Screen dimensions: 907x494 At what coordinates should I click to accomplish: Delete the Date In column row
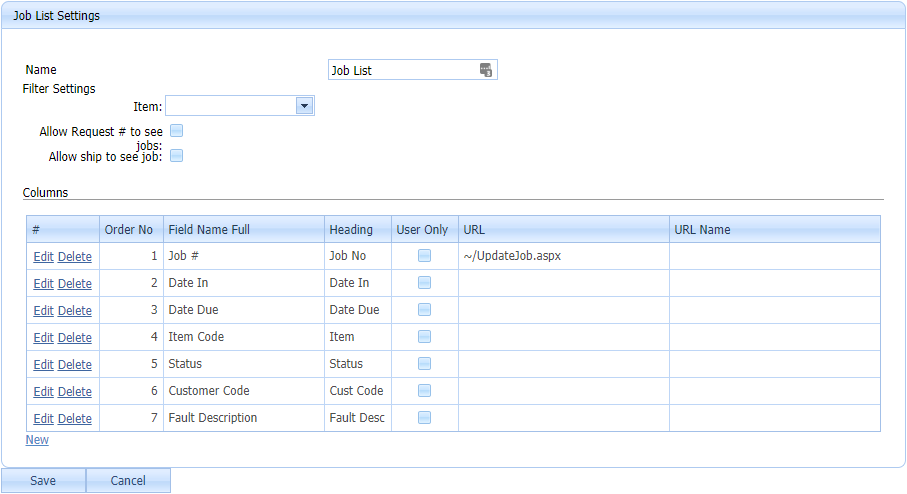[x=74, y=284]
